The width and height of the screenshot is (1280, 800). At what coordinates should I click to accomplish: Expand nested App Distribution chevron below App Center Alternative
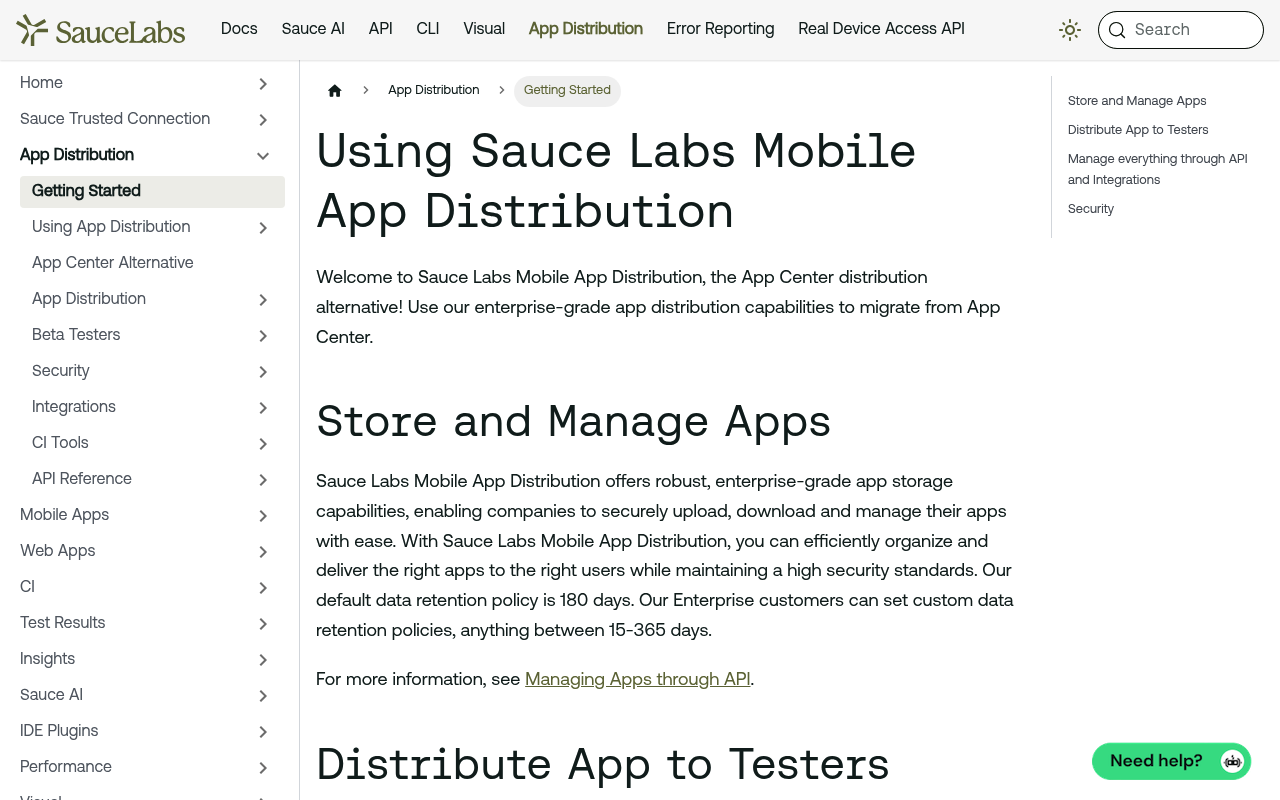tap(263, 300)
